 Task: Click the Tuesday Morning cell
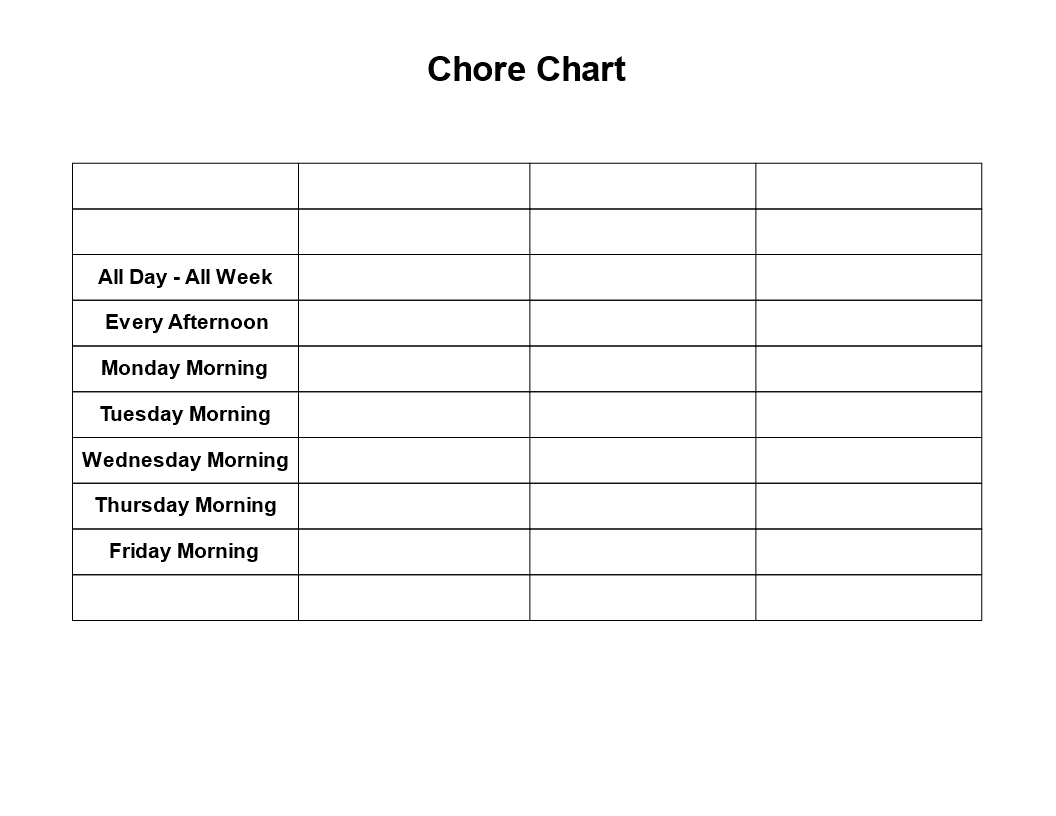(185, 415)
